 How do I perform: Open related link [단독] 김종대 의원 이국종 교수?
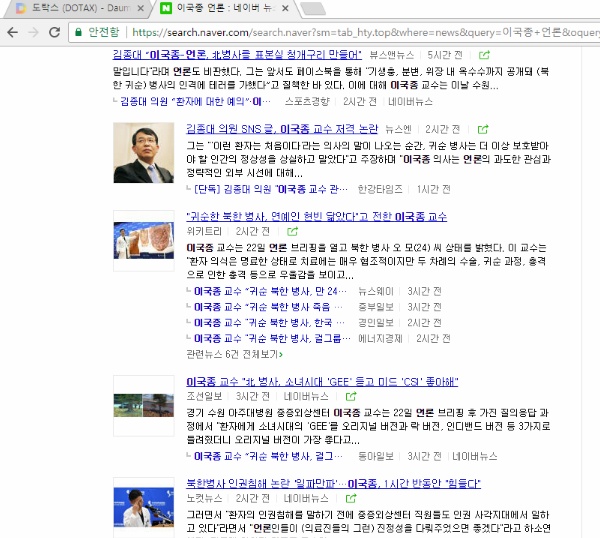pos(271,189)
